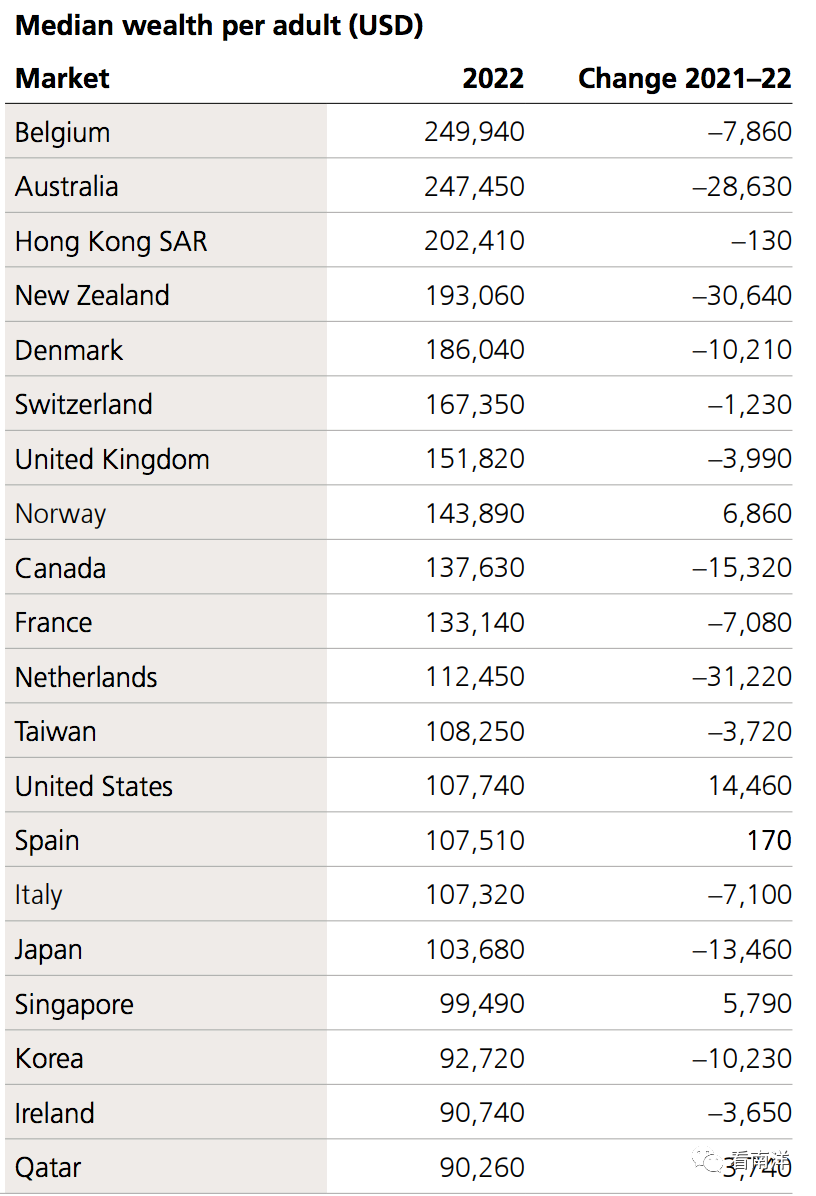
Task: Click the table title Median wealth per adult
Action: tap(219, 26)
